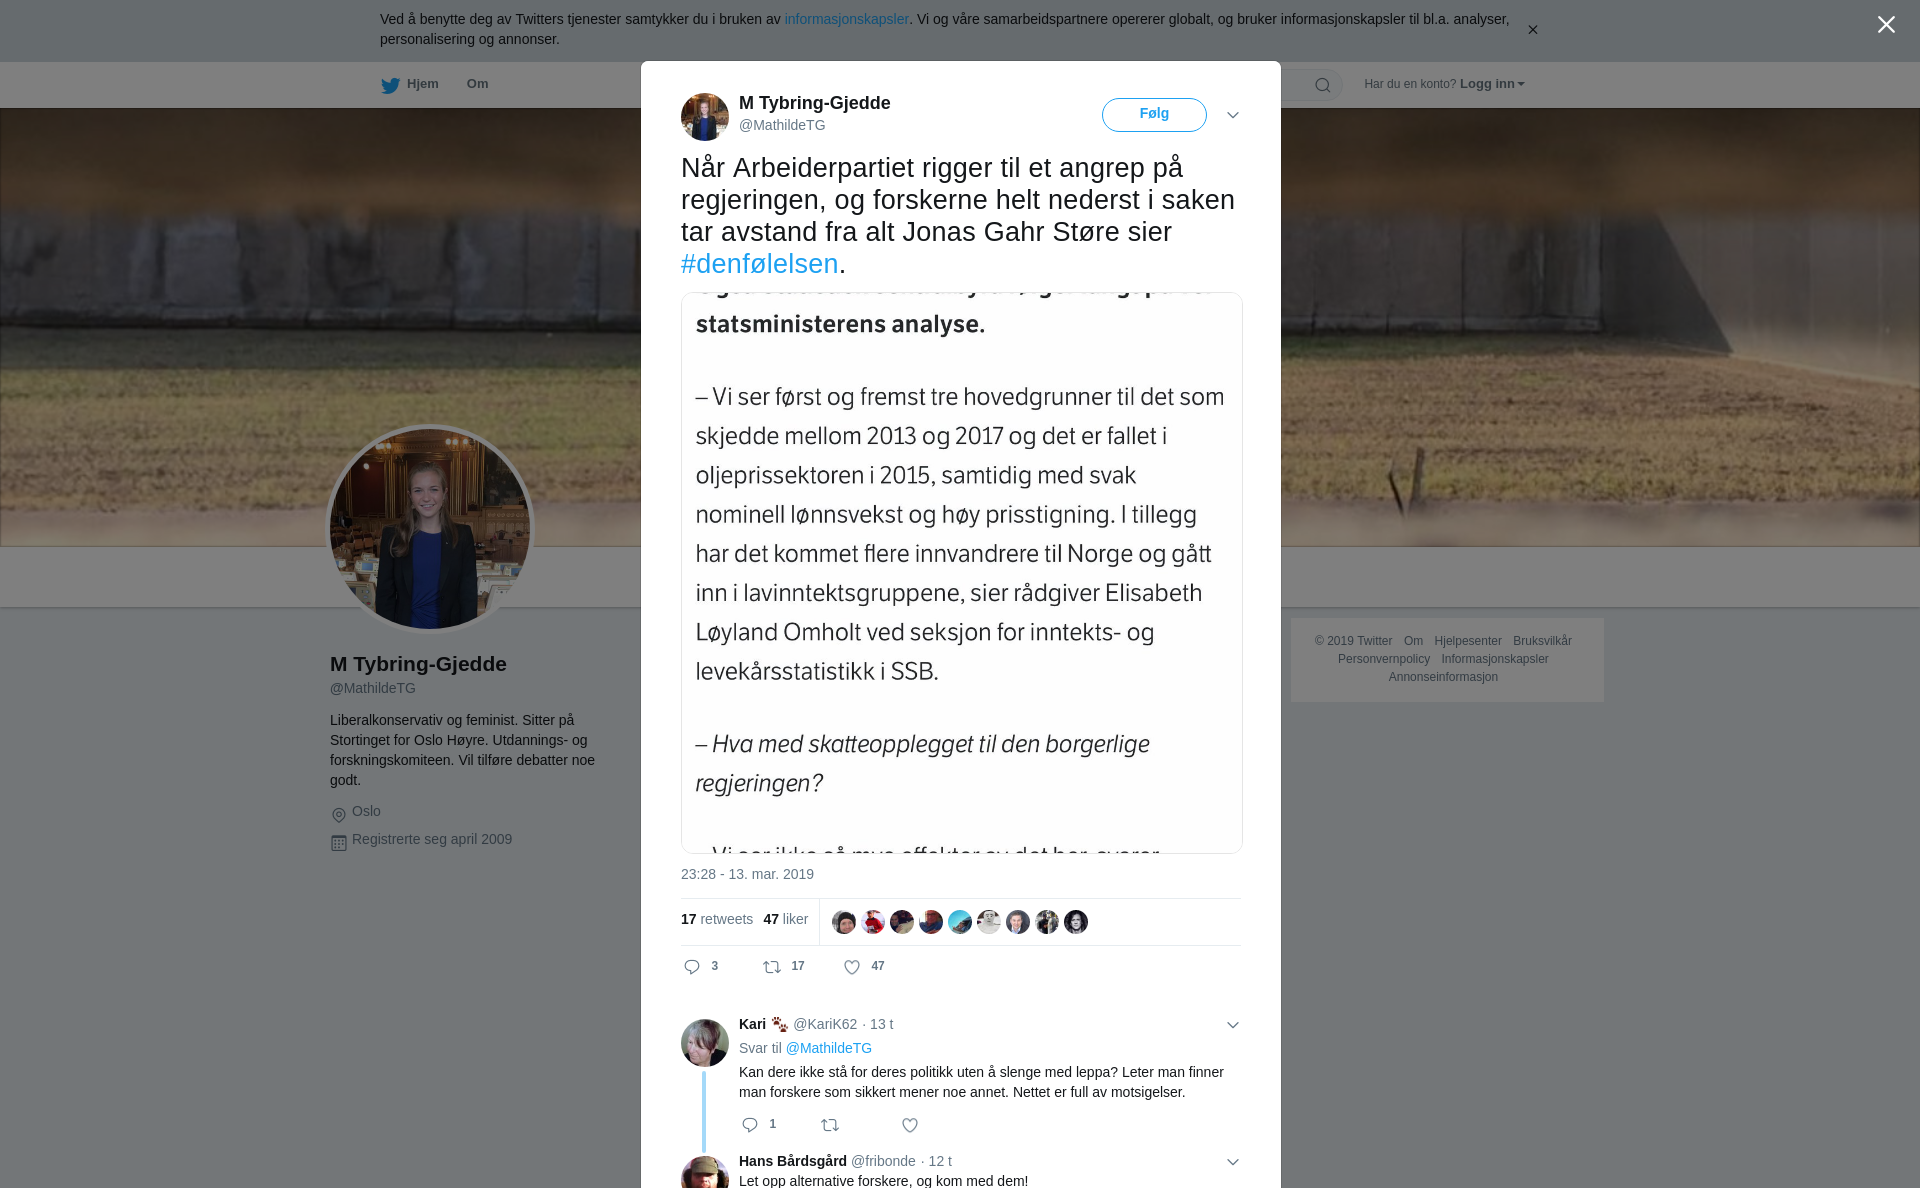The image size is (1920, 1188).
Task: Dismiss the cookie notice banner
Action: coord(1532,30)
